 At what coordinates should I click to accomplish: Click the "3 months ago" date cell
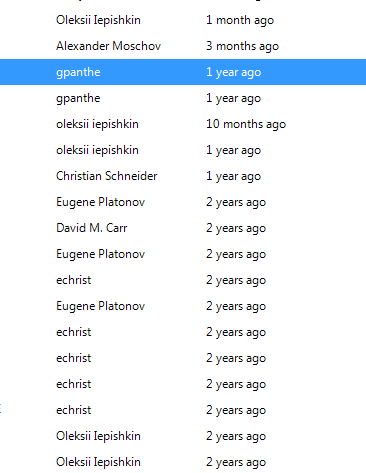(x=242, y=46)
